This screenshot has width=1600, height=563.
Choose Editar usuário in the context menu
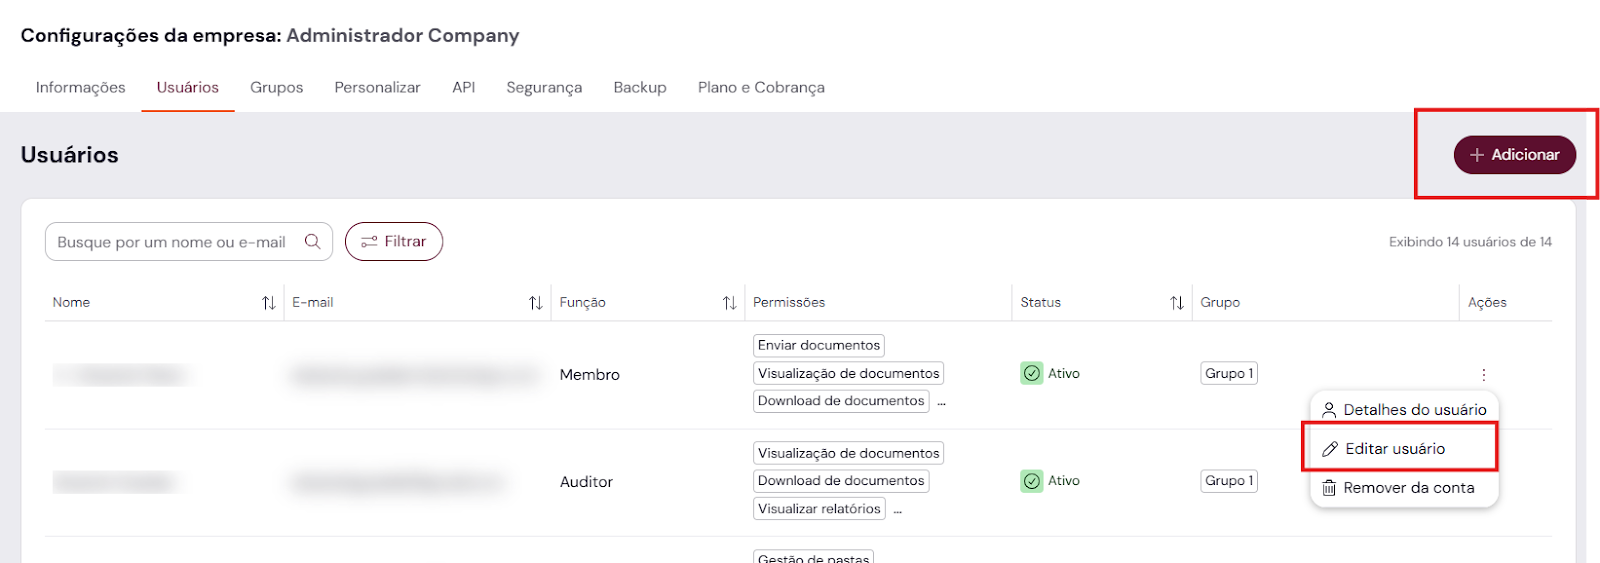pyautogui.click(x=1395, y=449)
